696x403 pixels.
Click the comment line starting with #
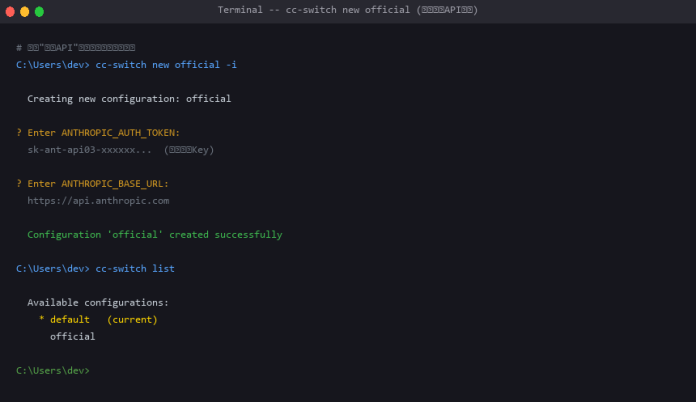point(75,48)
